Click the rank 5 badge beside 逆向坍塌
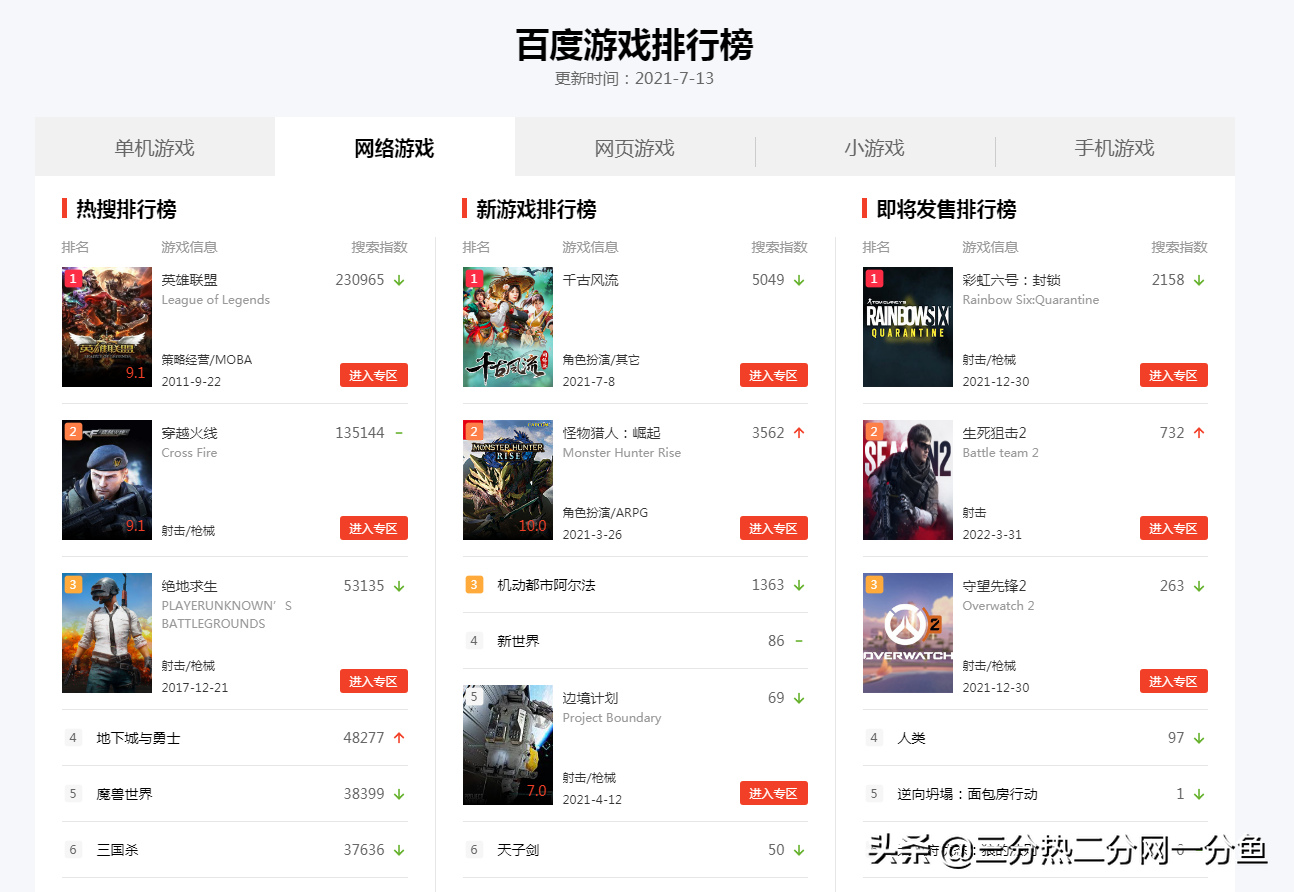 (874, 794)
